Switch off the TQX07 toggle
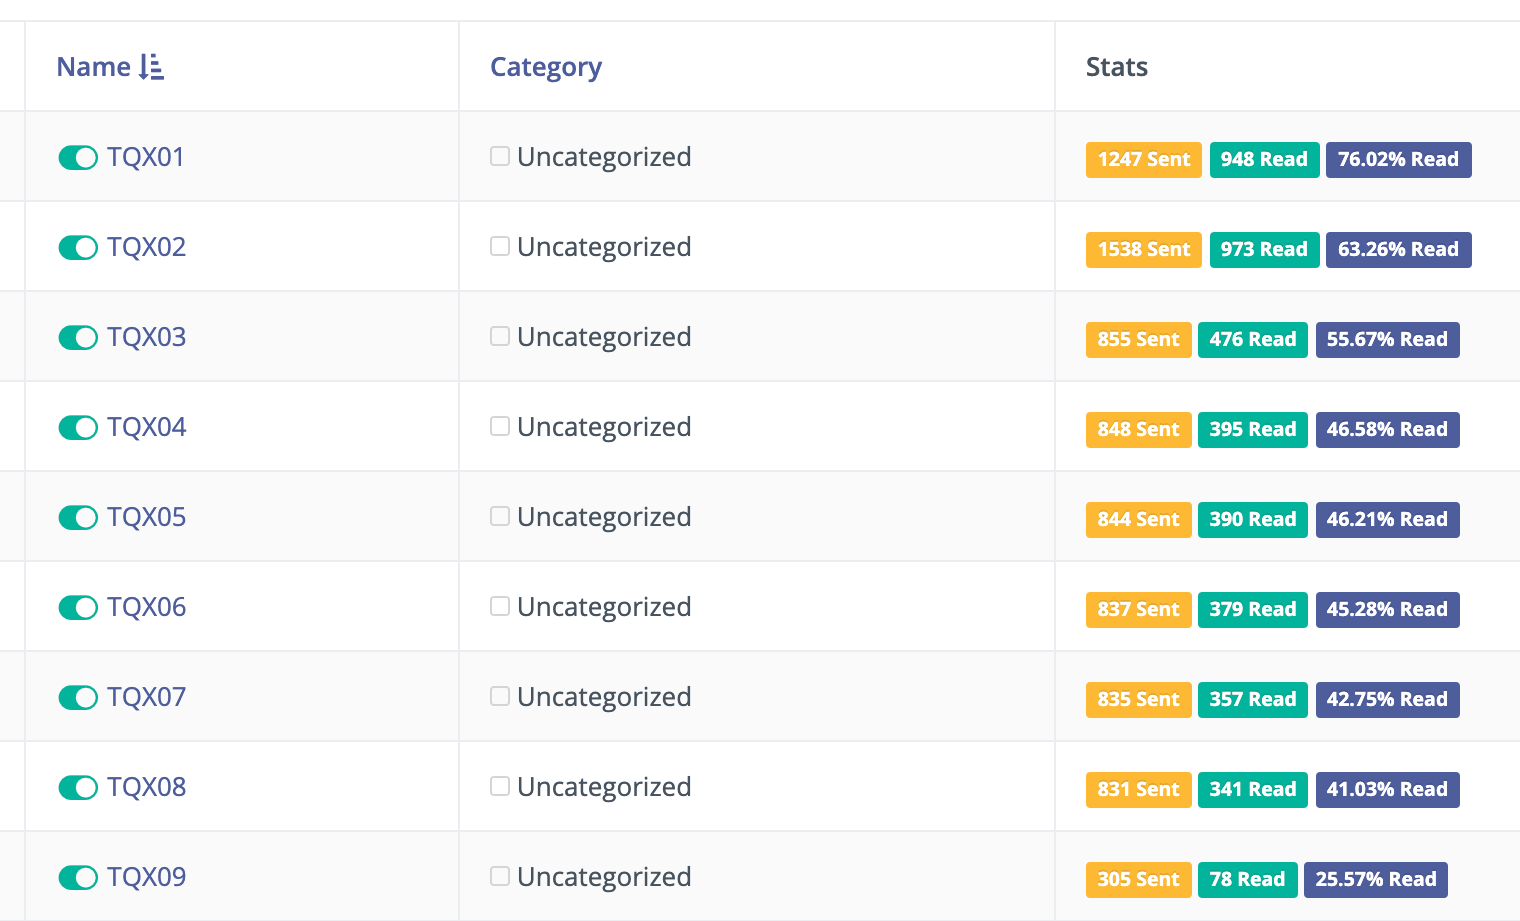The height and width of the screenshot is (921, 1520). [x=78, y=698]
